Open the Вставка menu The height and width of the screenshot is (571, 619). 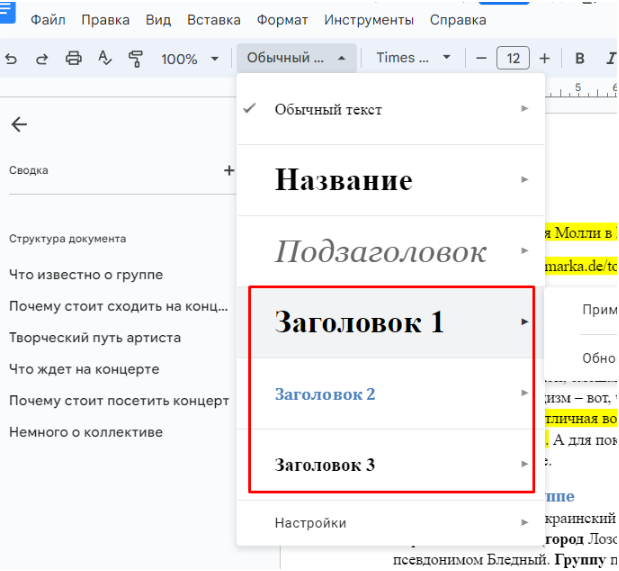click(x=214, y=20)
